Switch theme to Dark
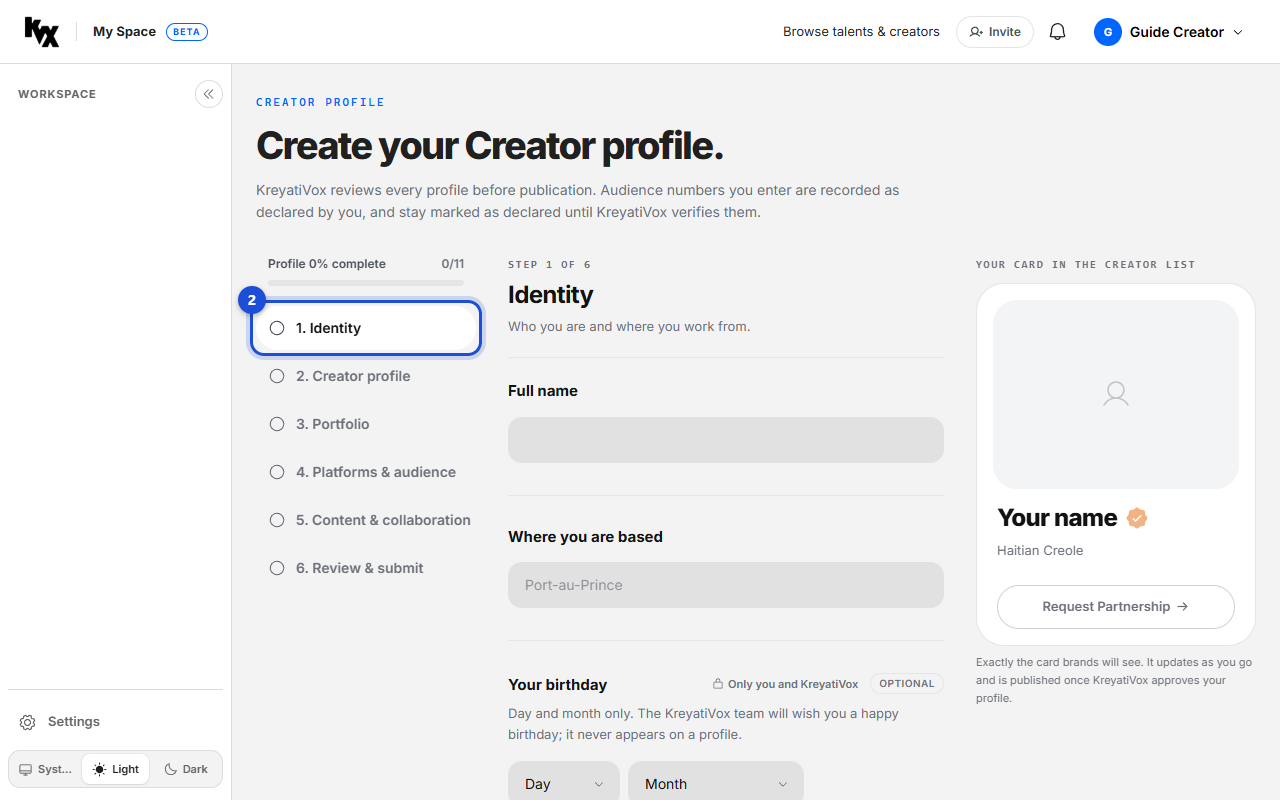Image resolution: width=1280 pixels, height=800 pixels. point(186,769)
